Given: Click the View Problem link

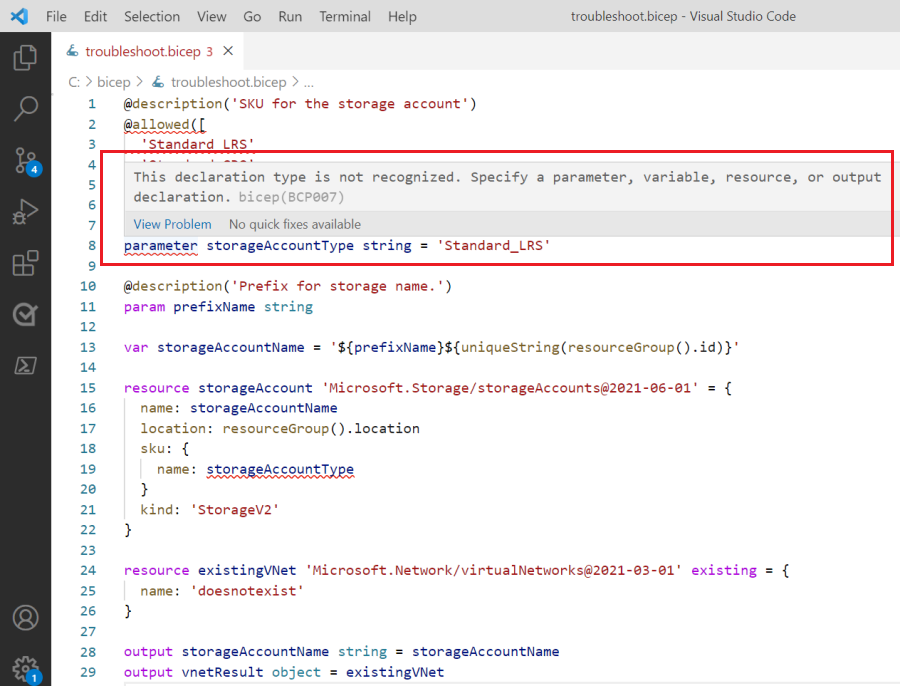Looking at the screenshot, I should point(172,224).
